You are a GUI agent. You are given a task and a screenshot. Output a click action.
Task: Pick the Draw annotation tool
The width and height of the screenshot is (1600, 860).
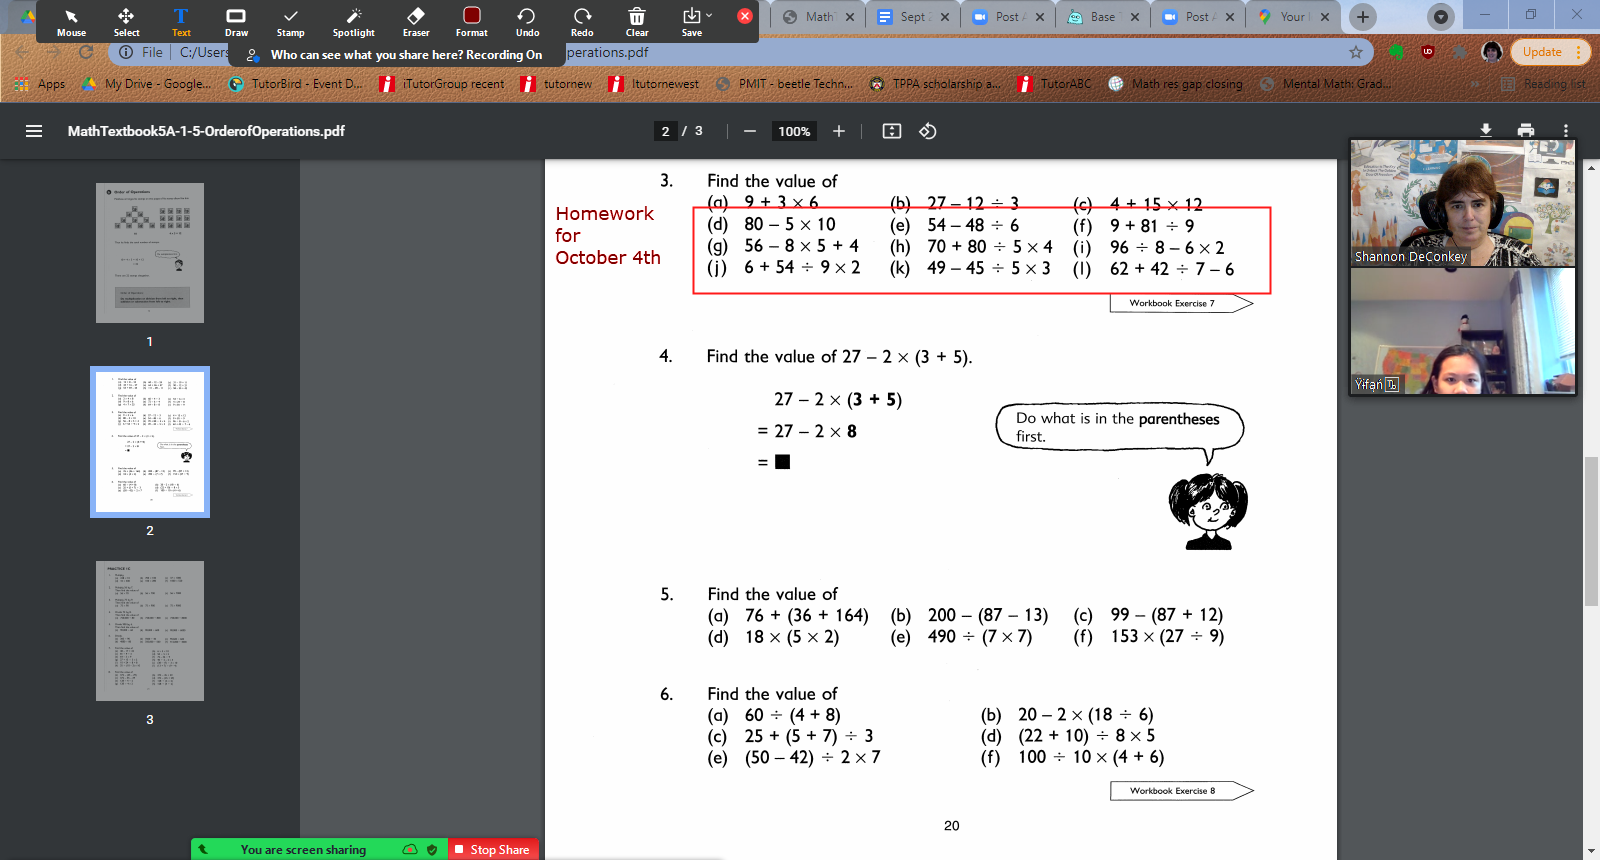(x=236, y=22)
